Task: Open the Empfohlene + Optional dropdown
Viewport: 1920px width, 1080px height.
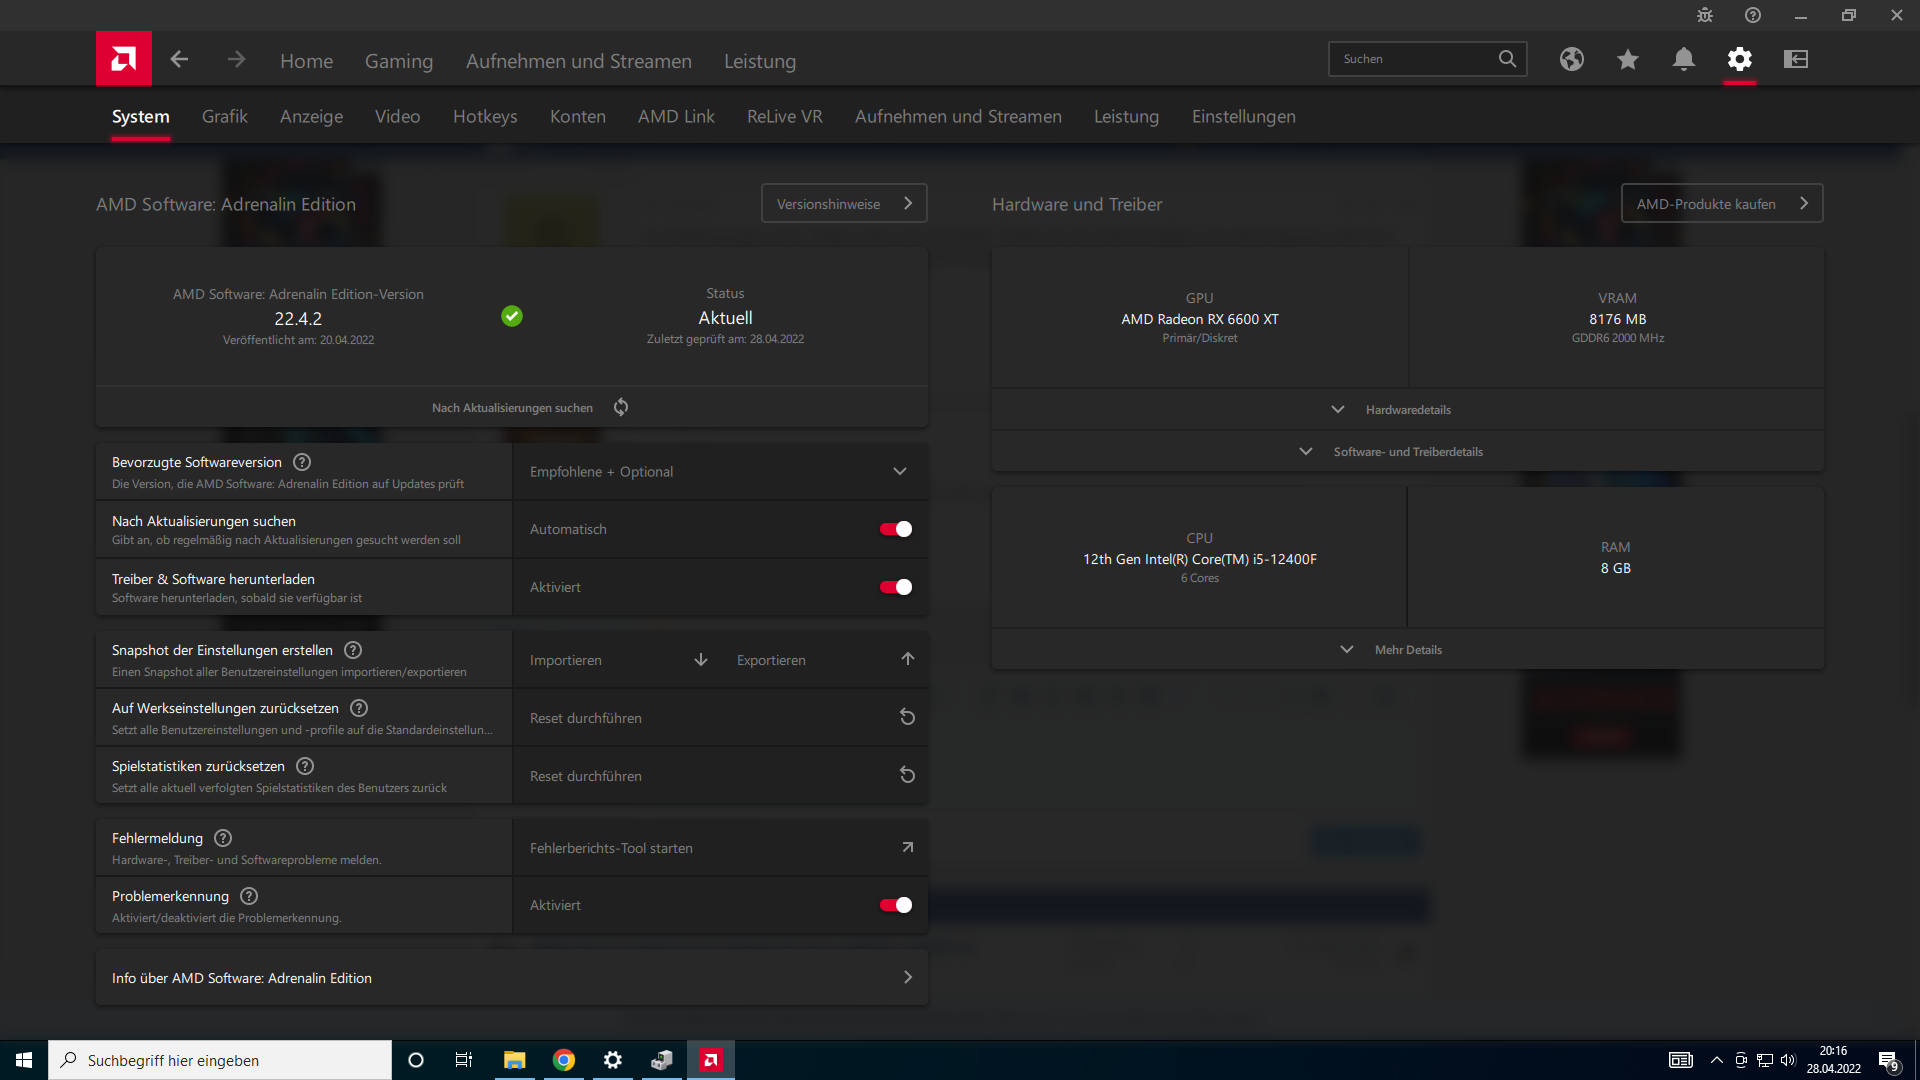Action: coord(898,471)
